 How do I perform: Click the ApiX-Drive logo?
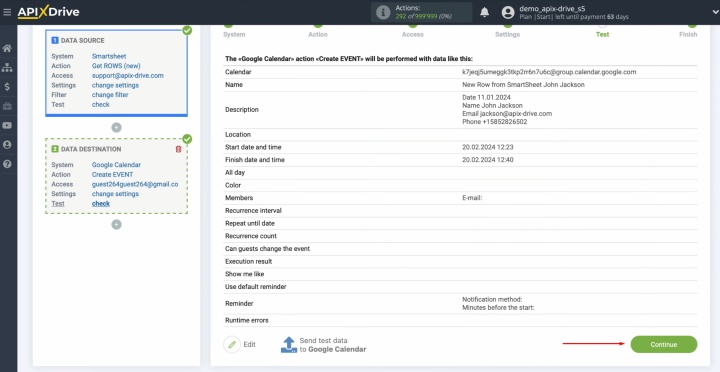[48, 12]
